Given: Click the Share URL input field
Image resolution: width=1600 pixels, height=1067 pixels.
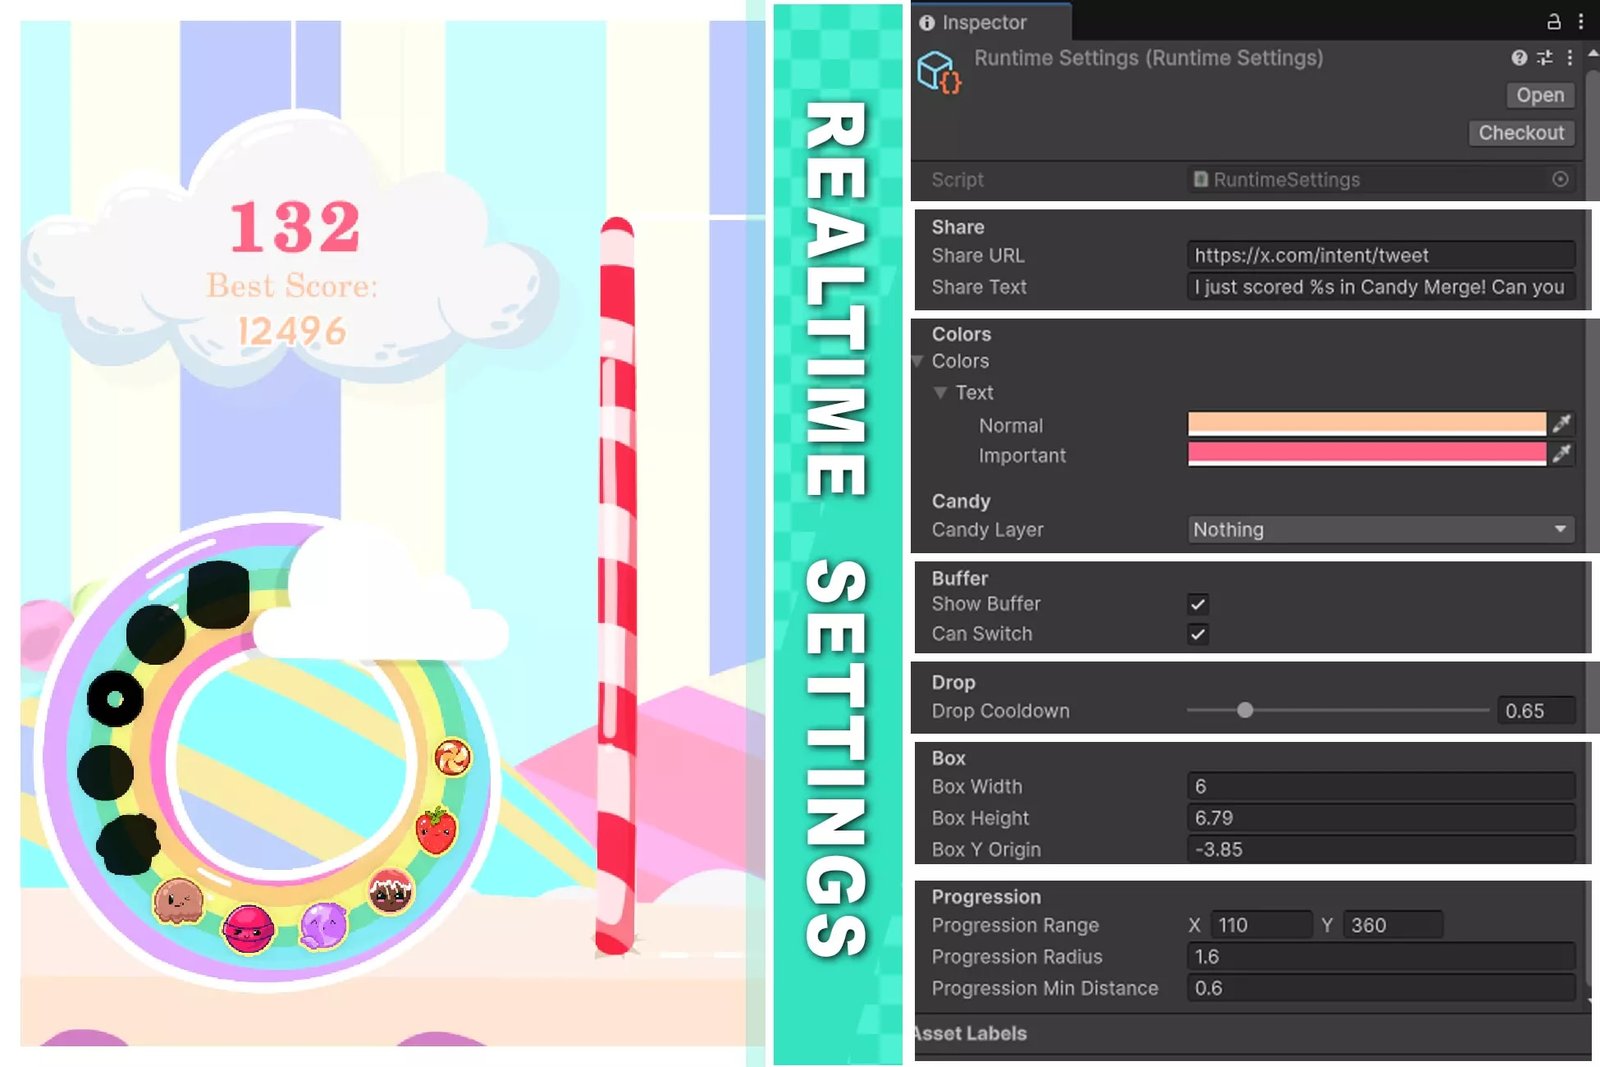Looking at the screenshot, I should coord(1380,255).
